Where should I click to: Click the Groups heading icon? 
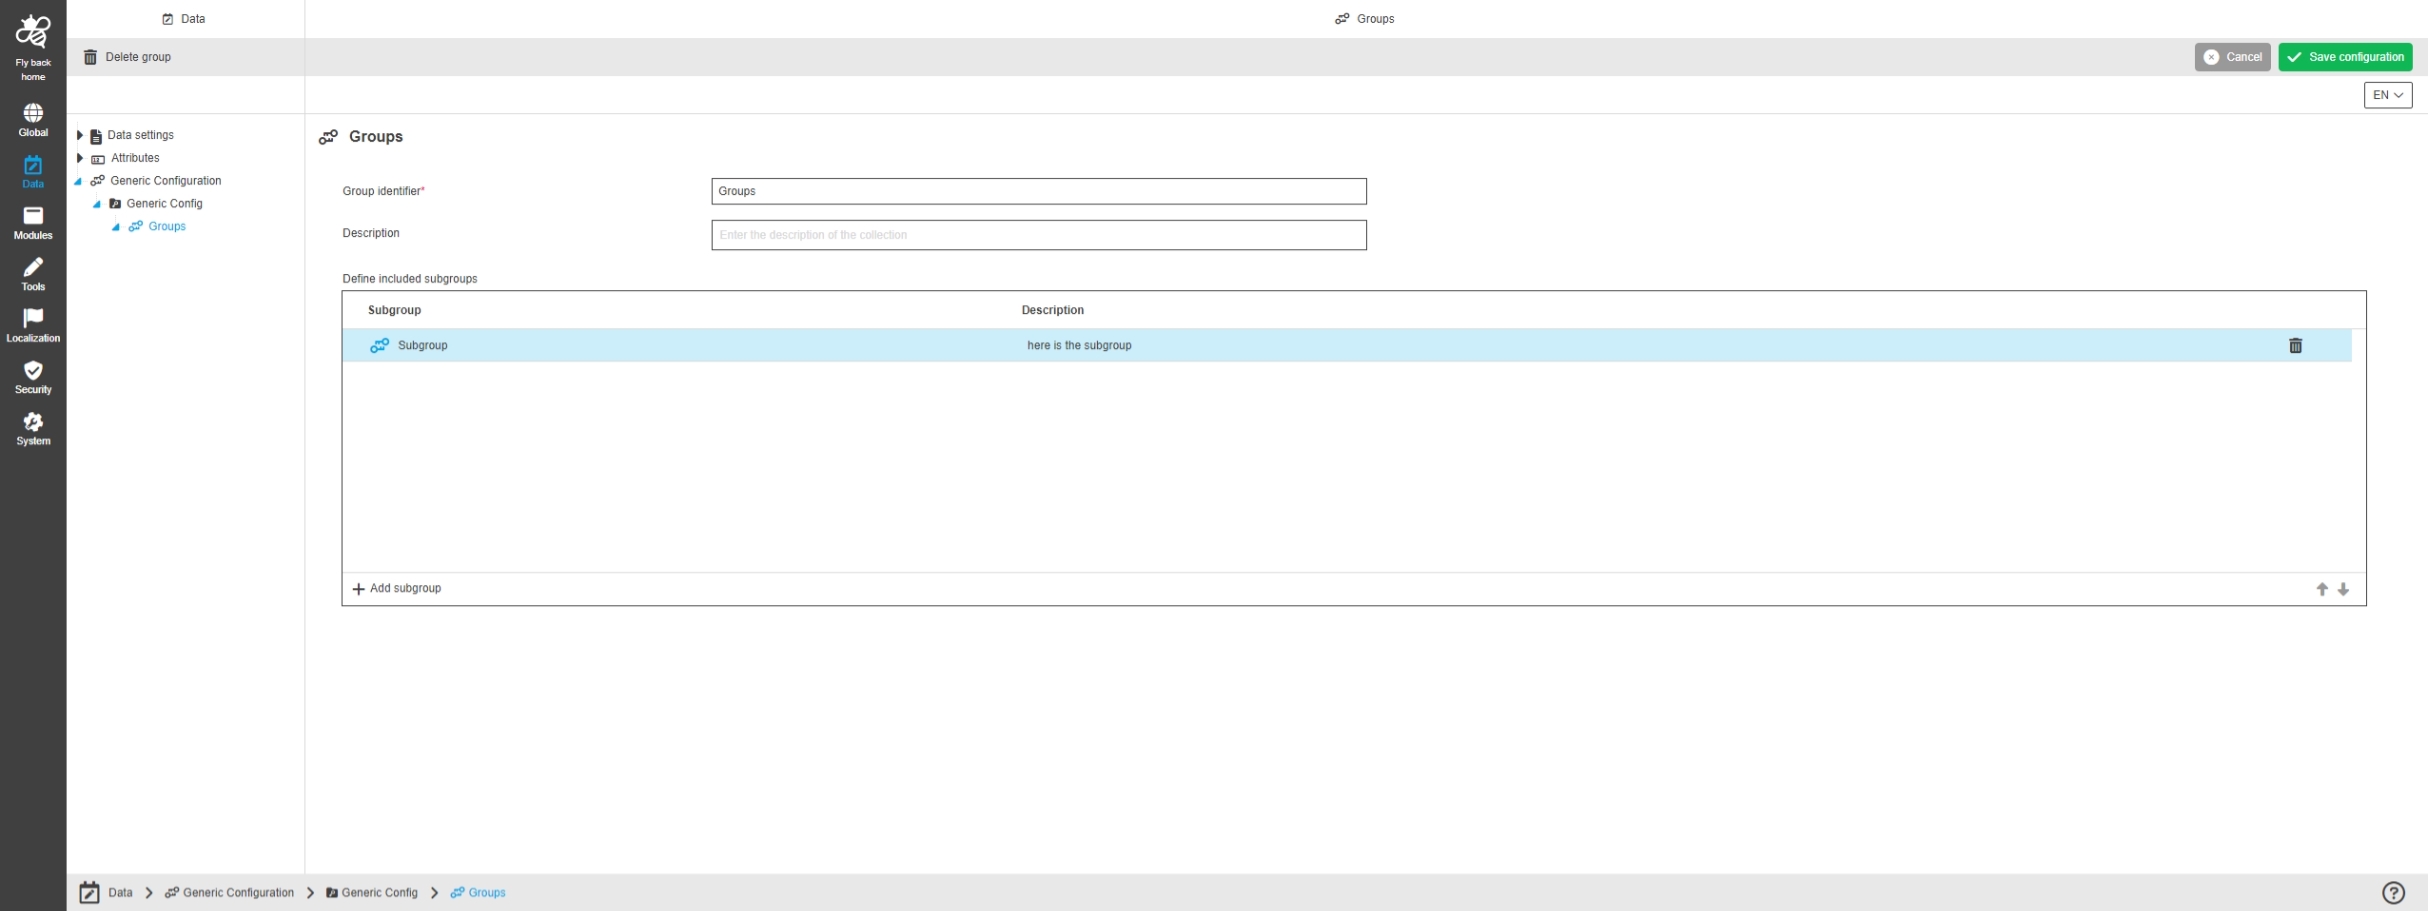(x=328, y=137)
